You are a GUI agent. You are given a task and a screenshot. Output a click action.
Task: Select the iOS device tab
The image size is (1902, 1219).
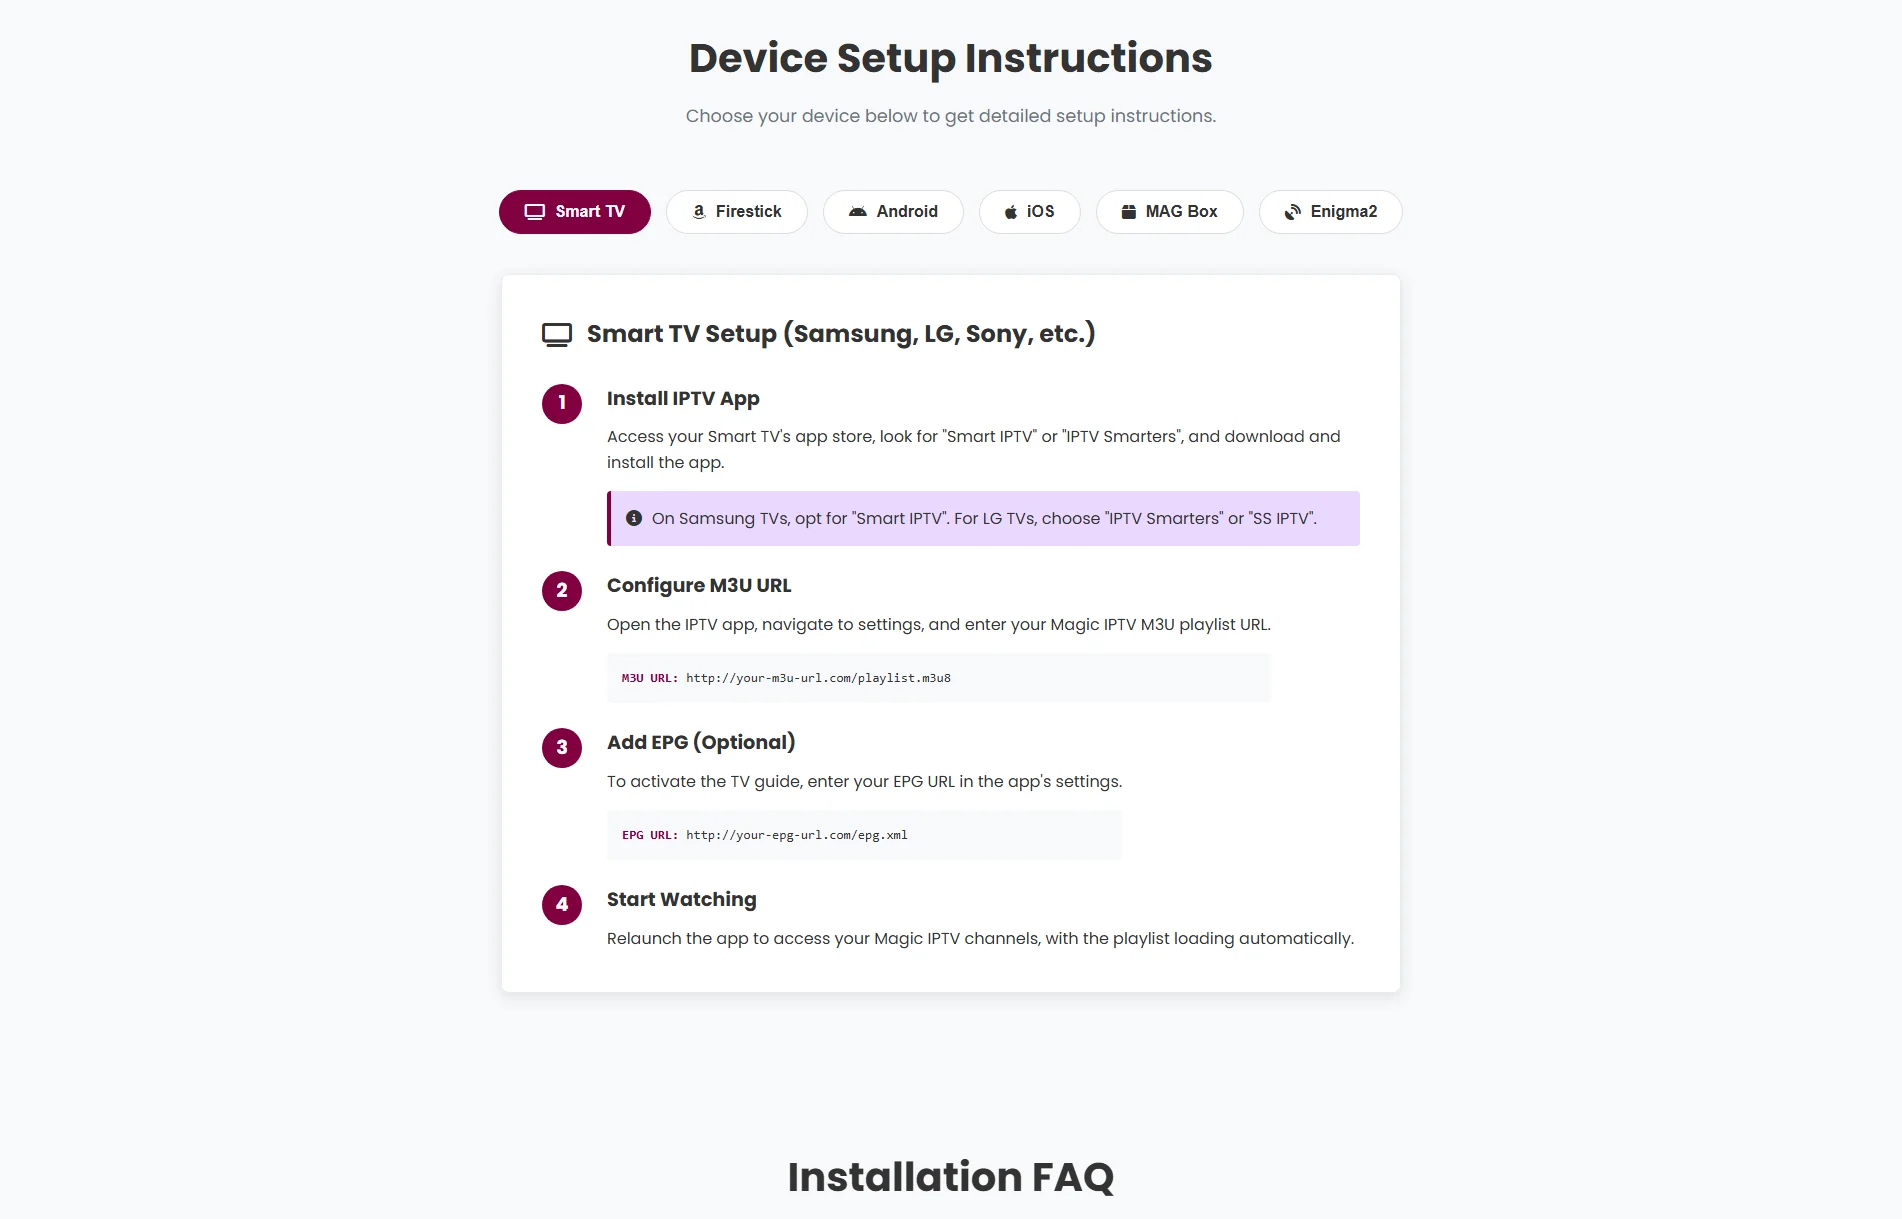1030,211
